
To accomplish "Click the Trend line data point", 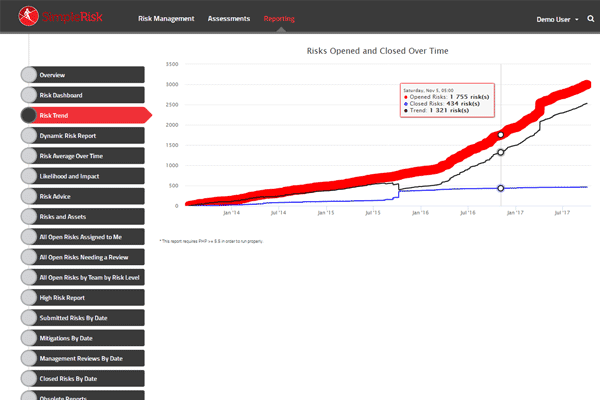I will (501, 153).
